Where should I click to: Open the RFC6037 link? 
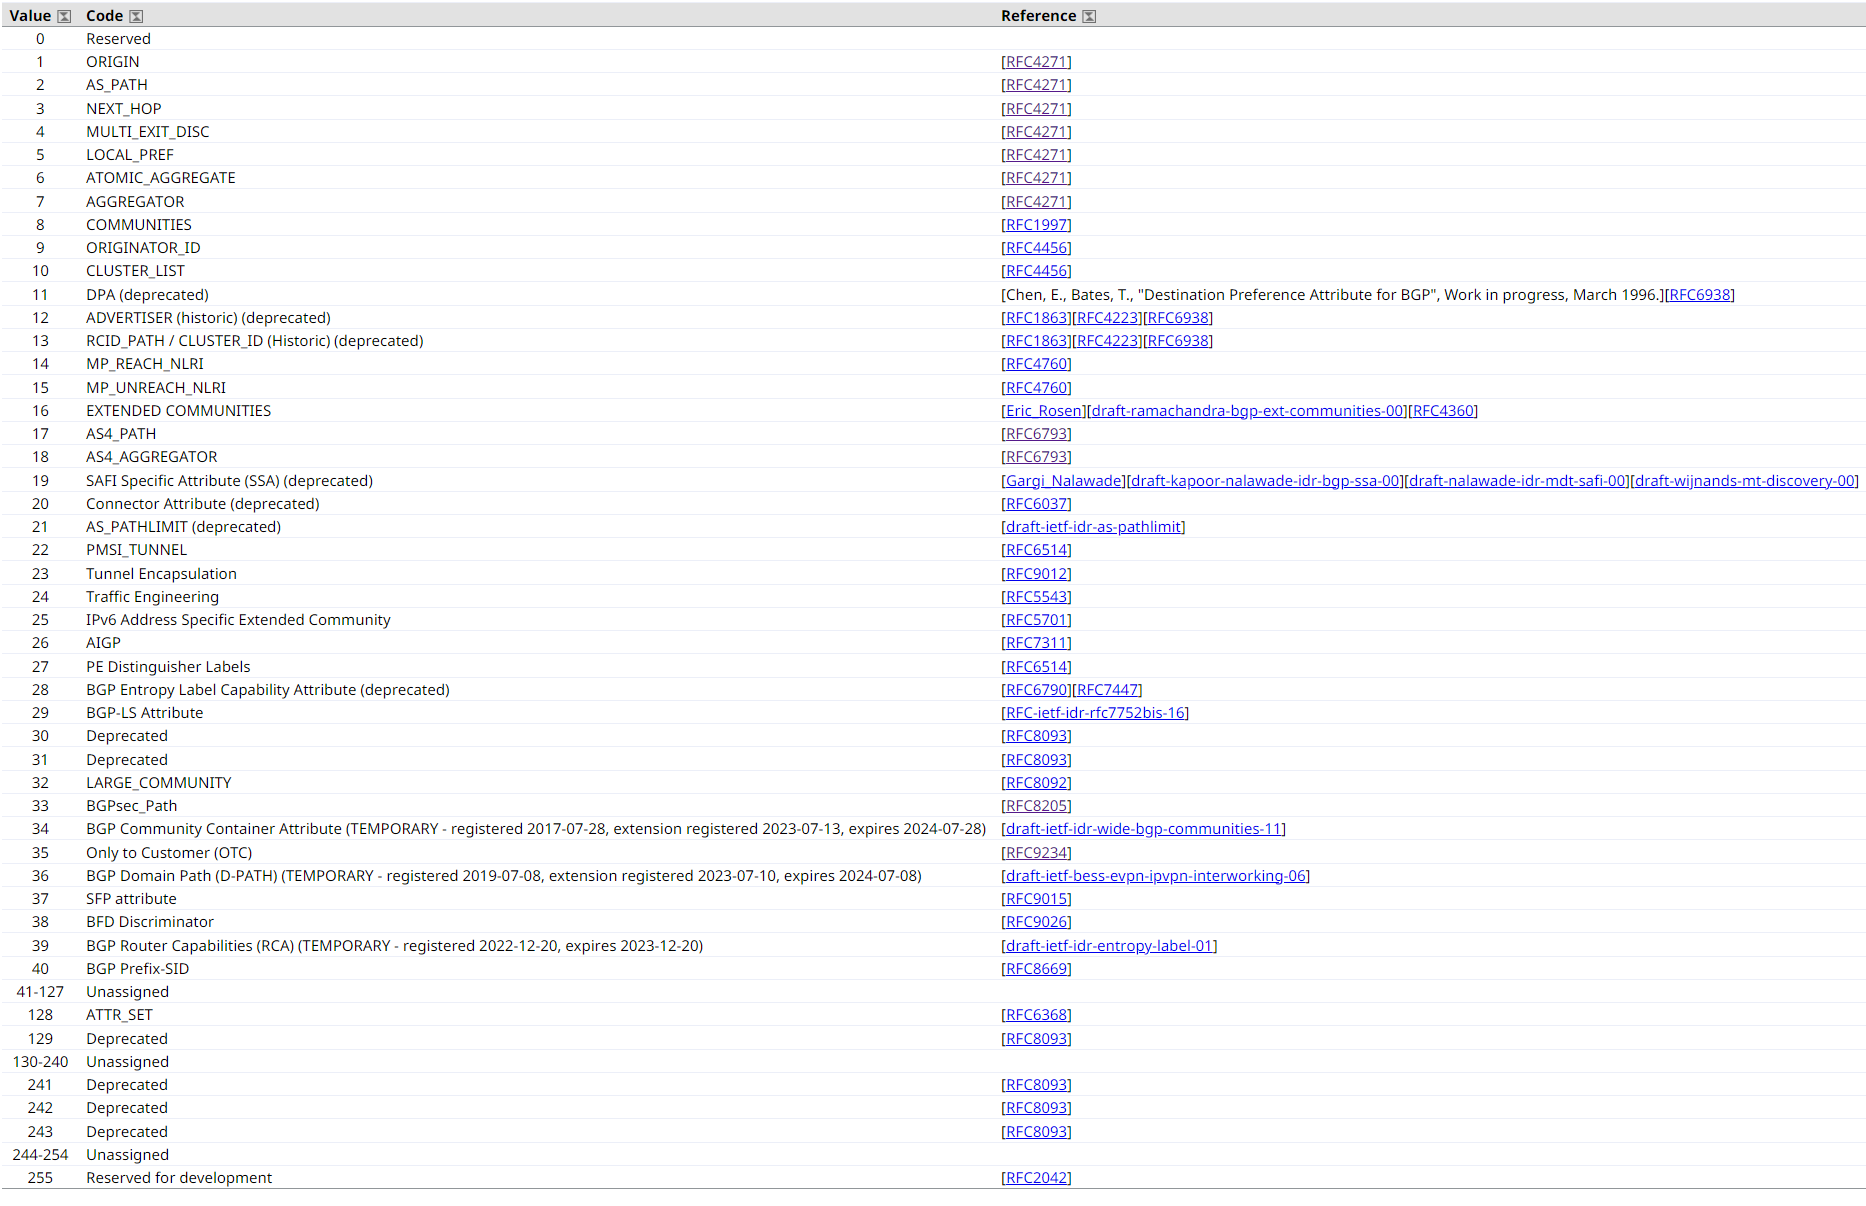pos(1036,504)
